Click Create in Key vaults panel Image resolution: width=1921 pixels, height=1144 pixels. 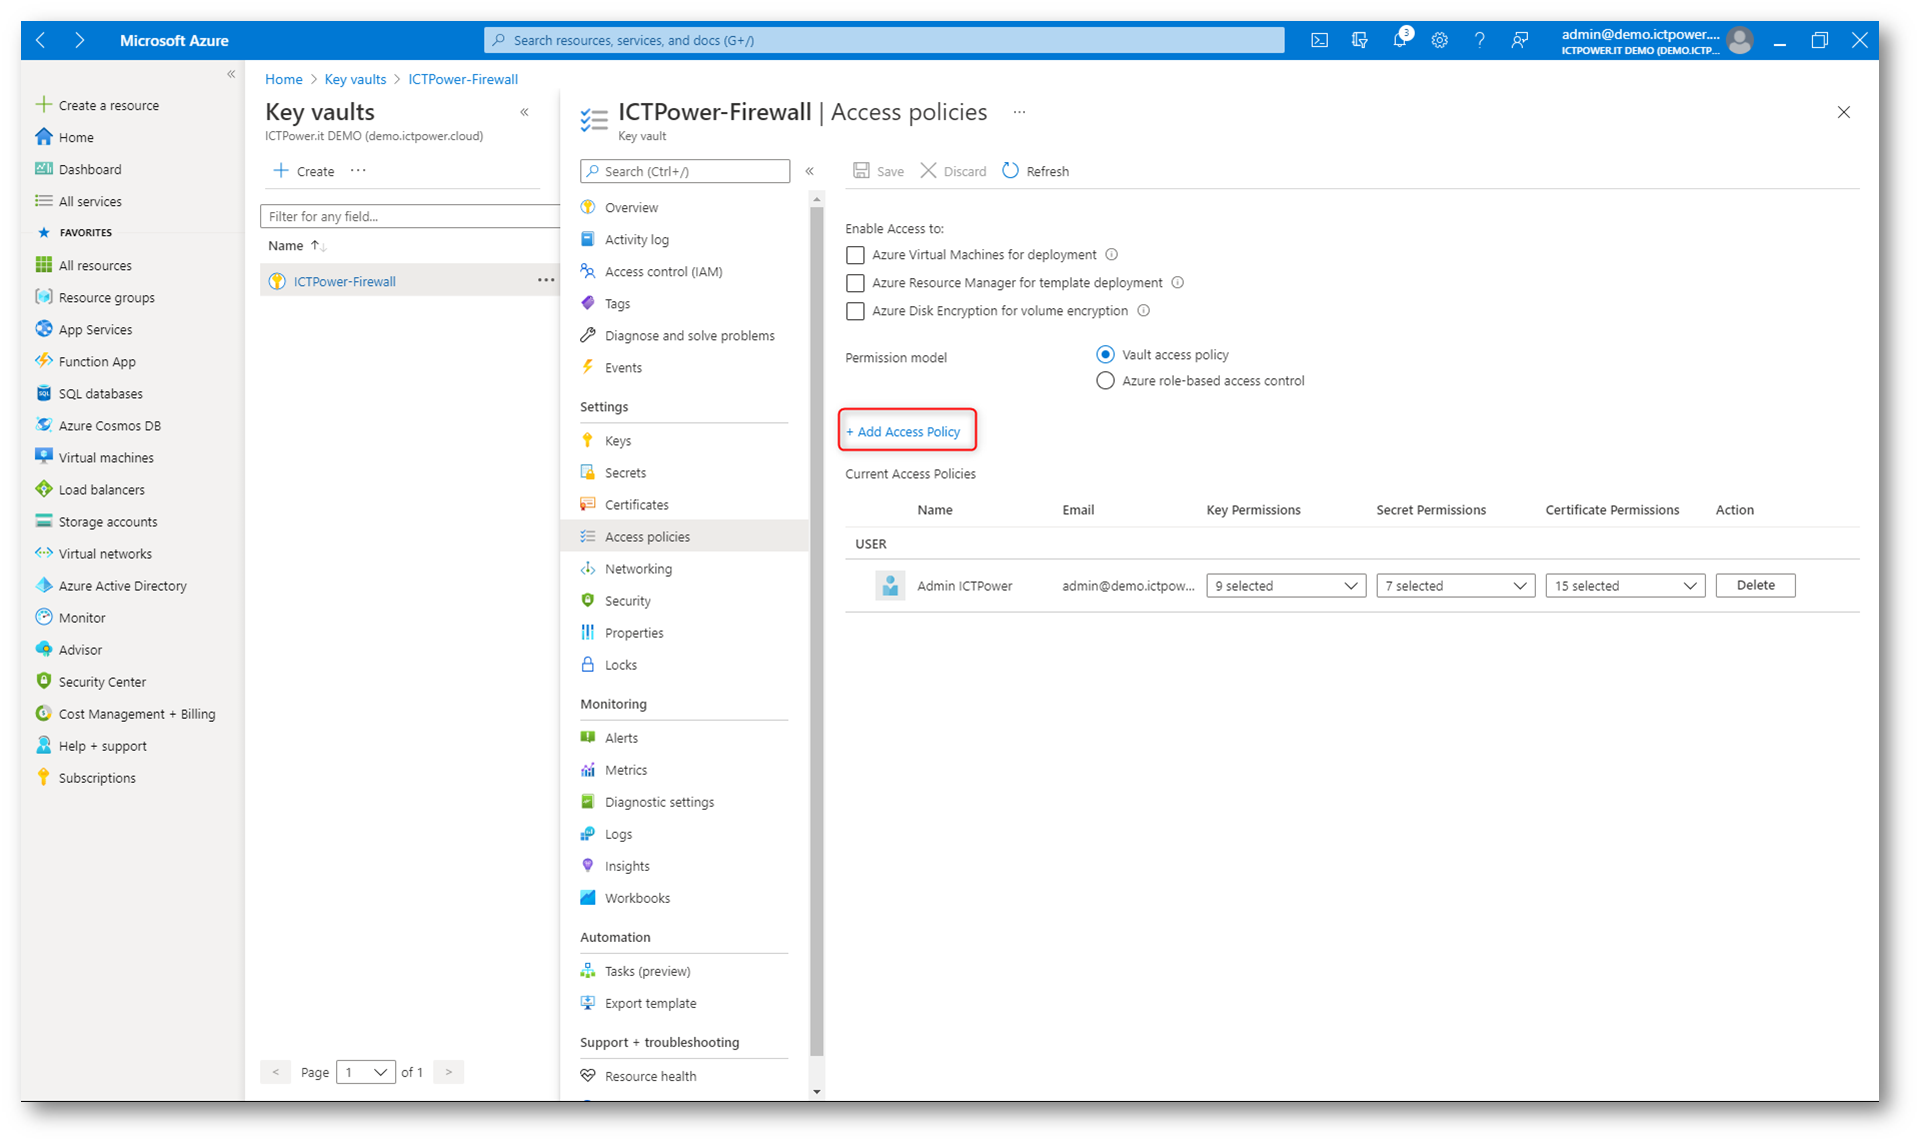(305, 171)
